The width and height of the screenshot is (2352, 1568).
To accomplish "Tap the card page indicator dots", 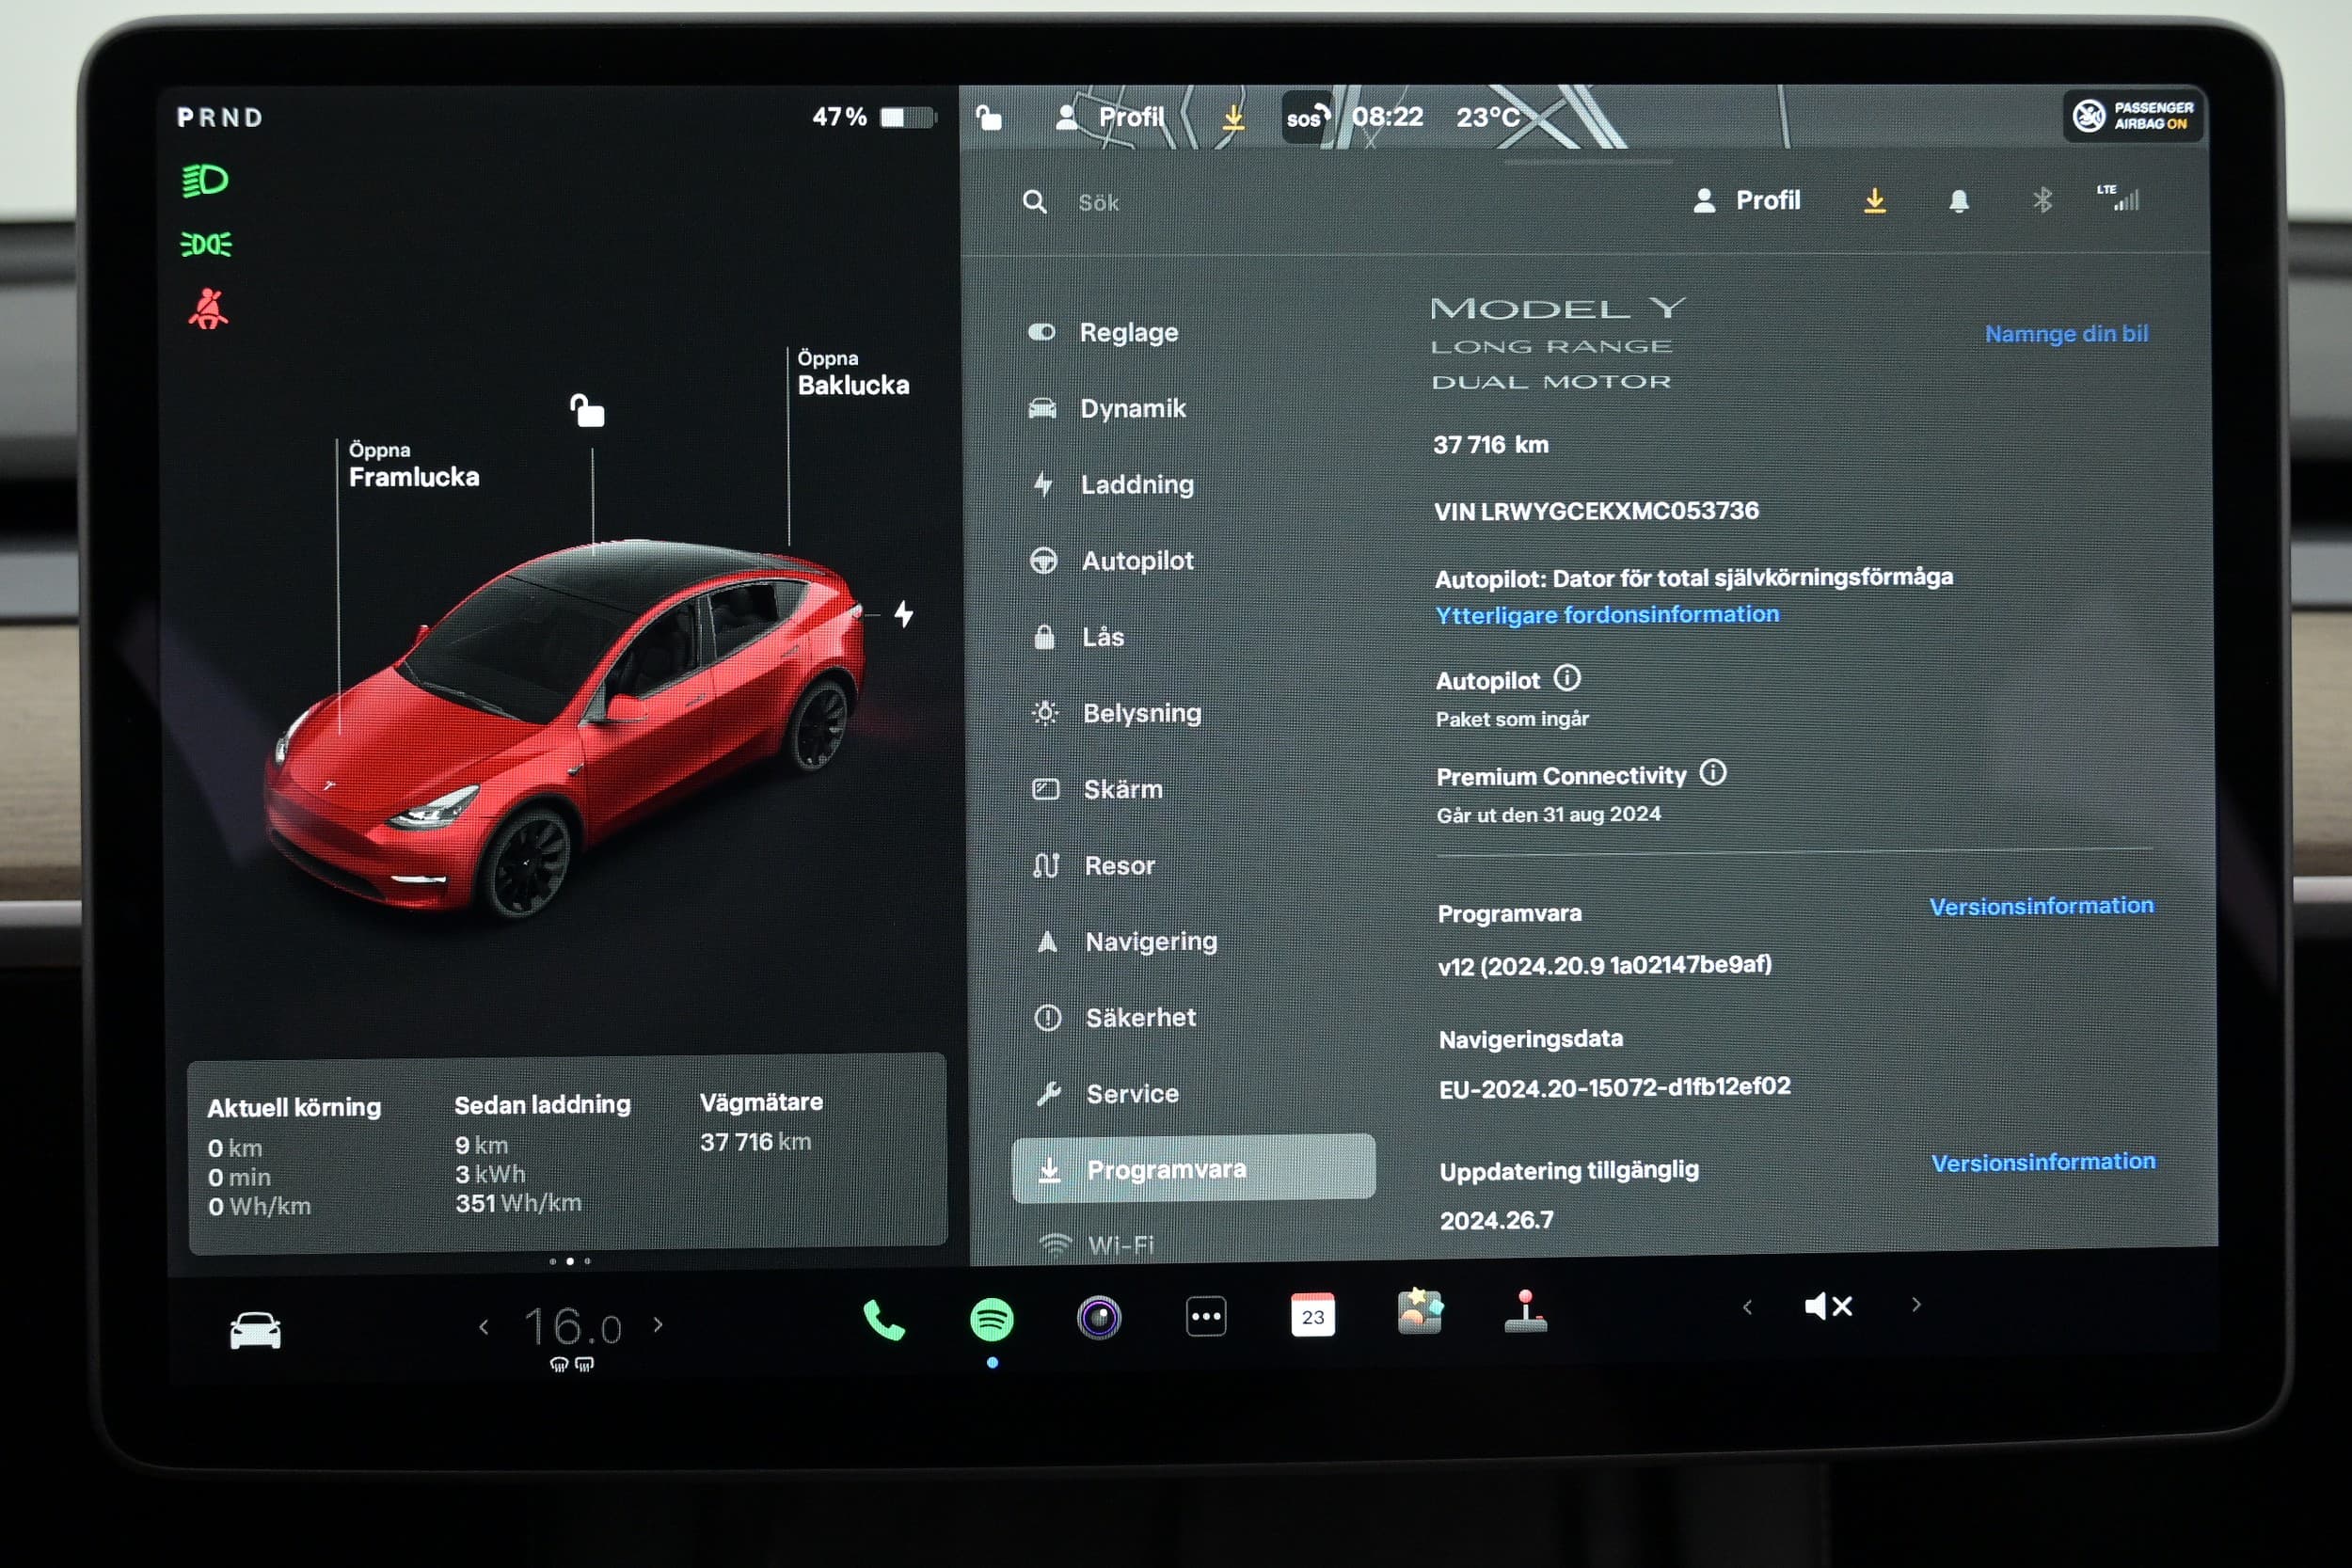I will point(569,1261).
